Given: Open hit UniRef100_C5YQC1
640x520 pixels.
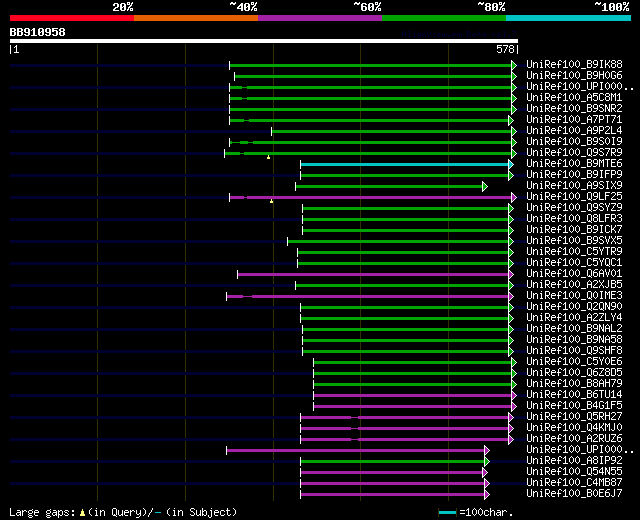Looking at the screenshot, I should [574, 263].
